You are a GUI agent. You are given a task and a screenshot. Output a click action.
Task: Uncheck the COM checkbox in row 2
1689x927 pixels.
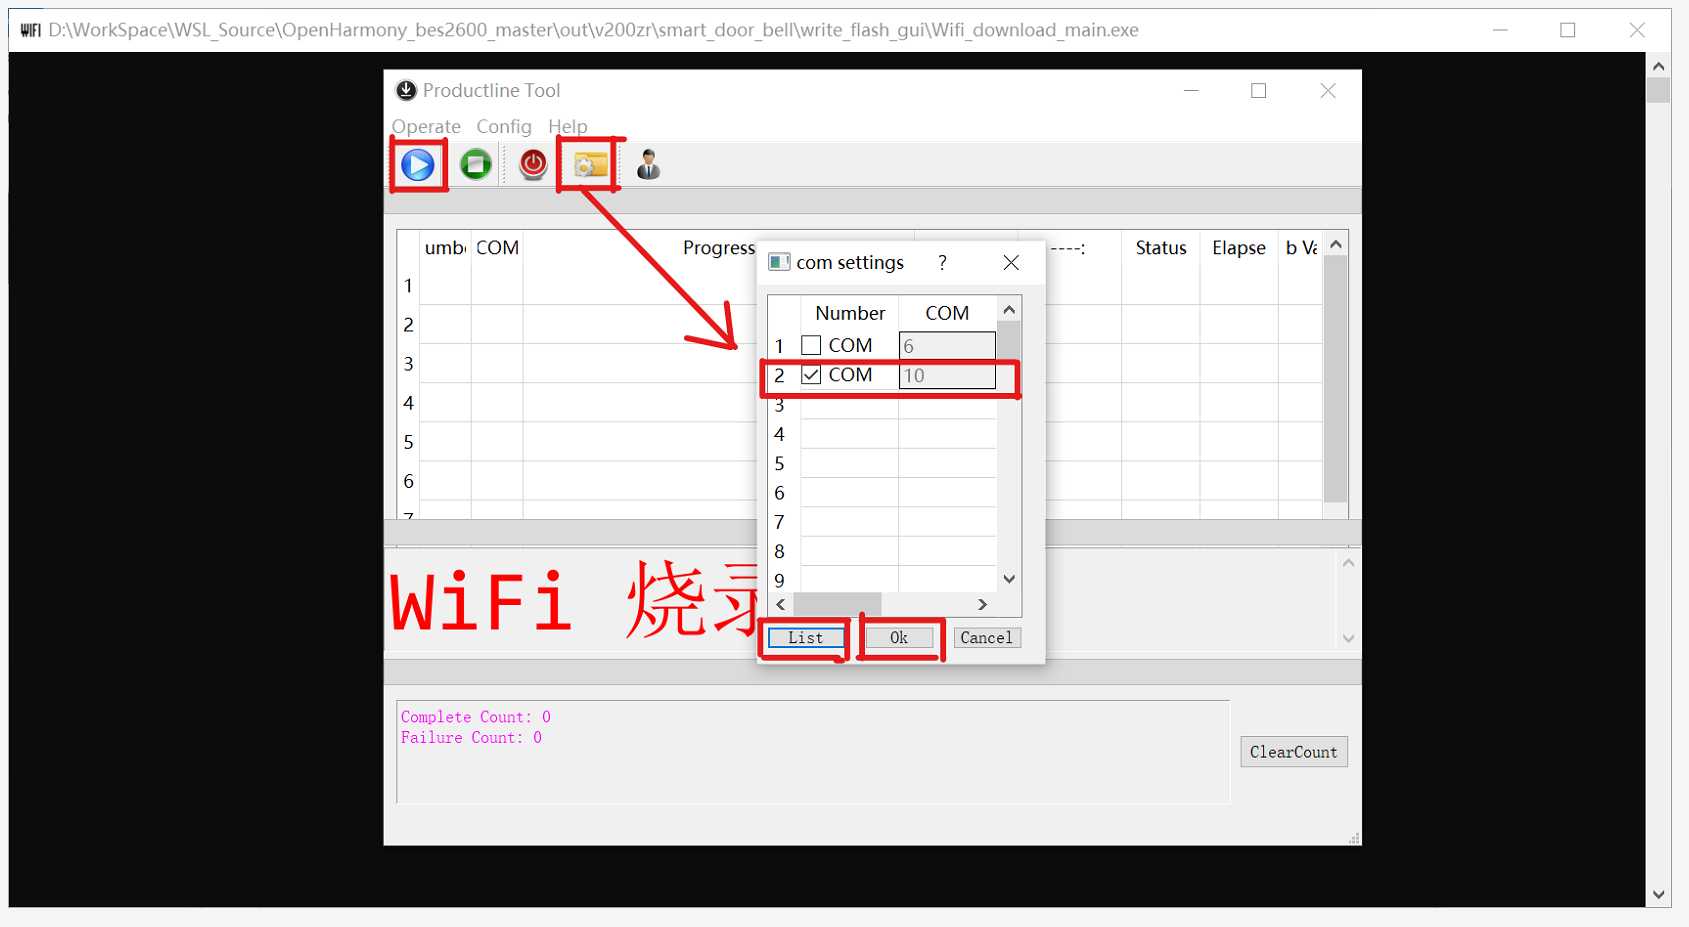tap(811, 375)
